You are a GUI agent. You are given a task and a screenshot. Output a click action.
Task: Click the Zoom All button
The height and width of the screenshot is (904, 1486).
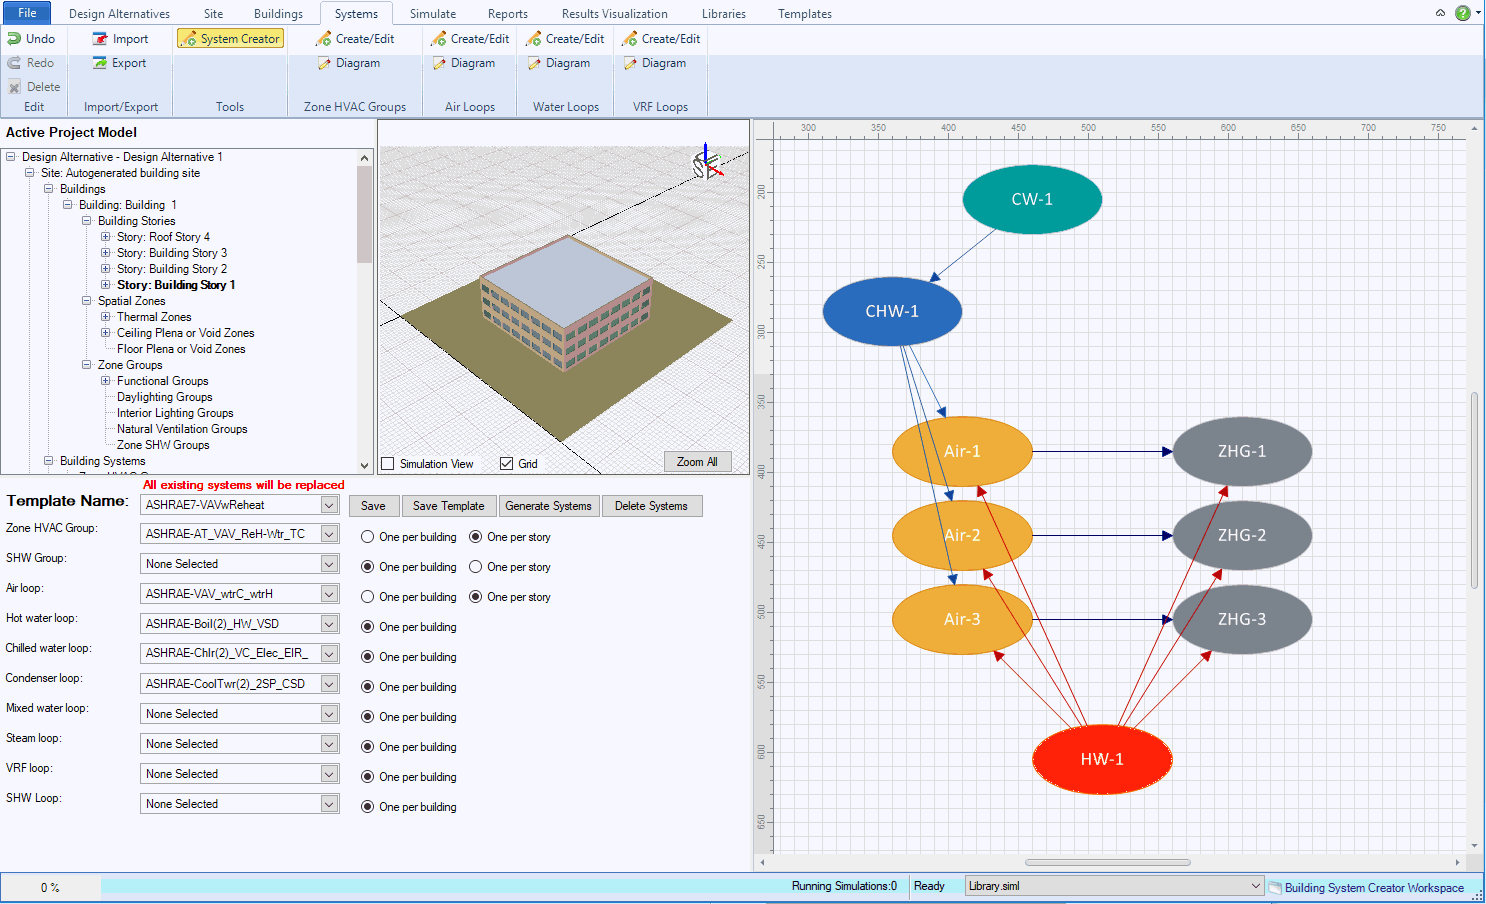tap(697, 462)
